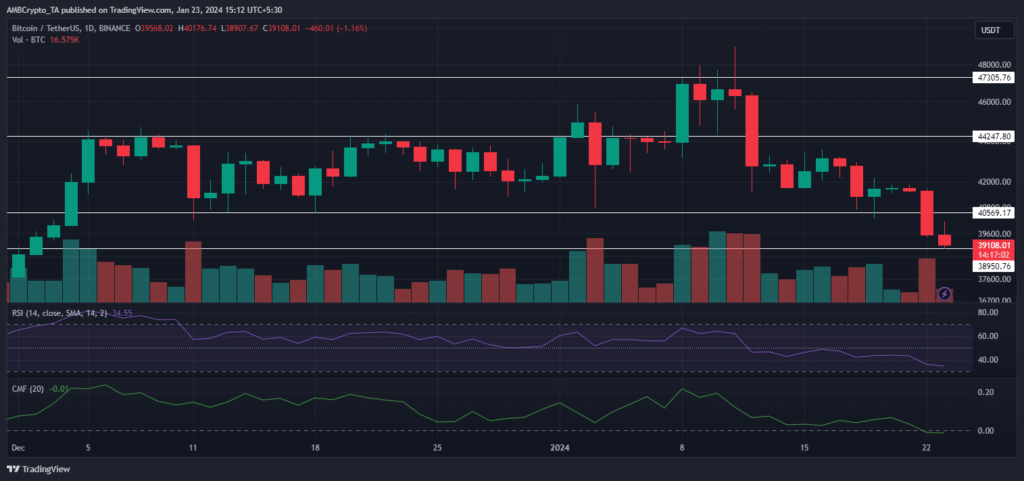Click the latest red candlestick near 39108
The height and width of the screenshot is (481, 1024).
945,240
